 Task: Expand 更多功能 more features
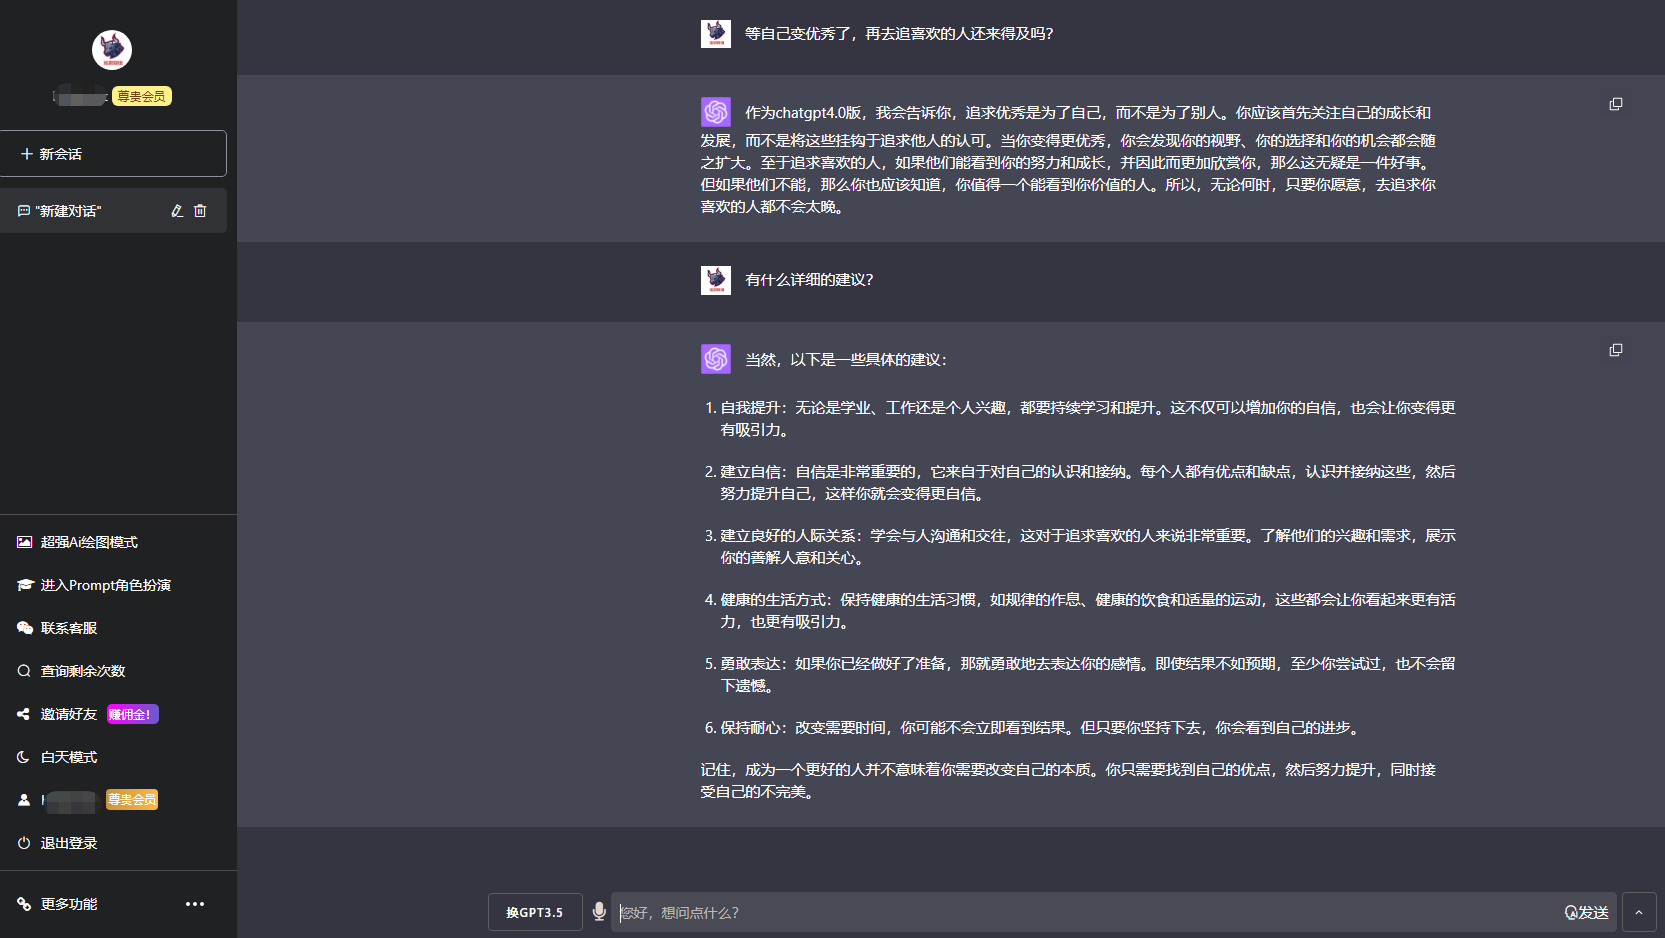point(68,904)
